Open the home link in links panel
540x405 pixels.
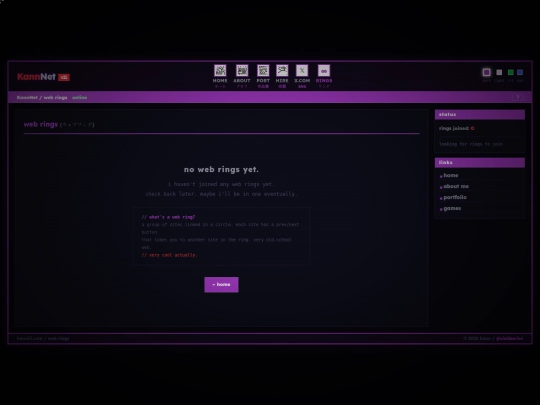[450, 175]
